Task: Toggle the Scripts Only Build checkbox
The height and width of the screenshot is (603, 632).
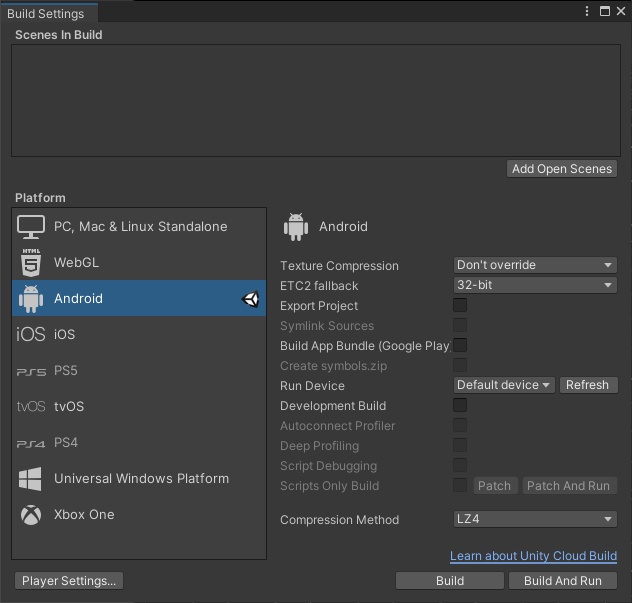Action: tap(460, 485)
